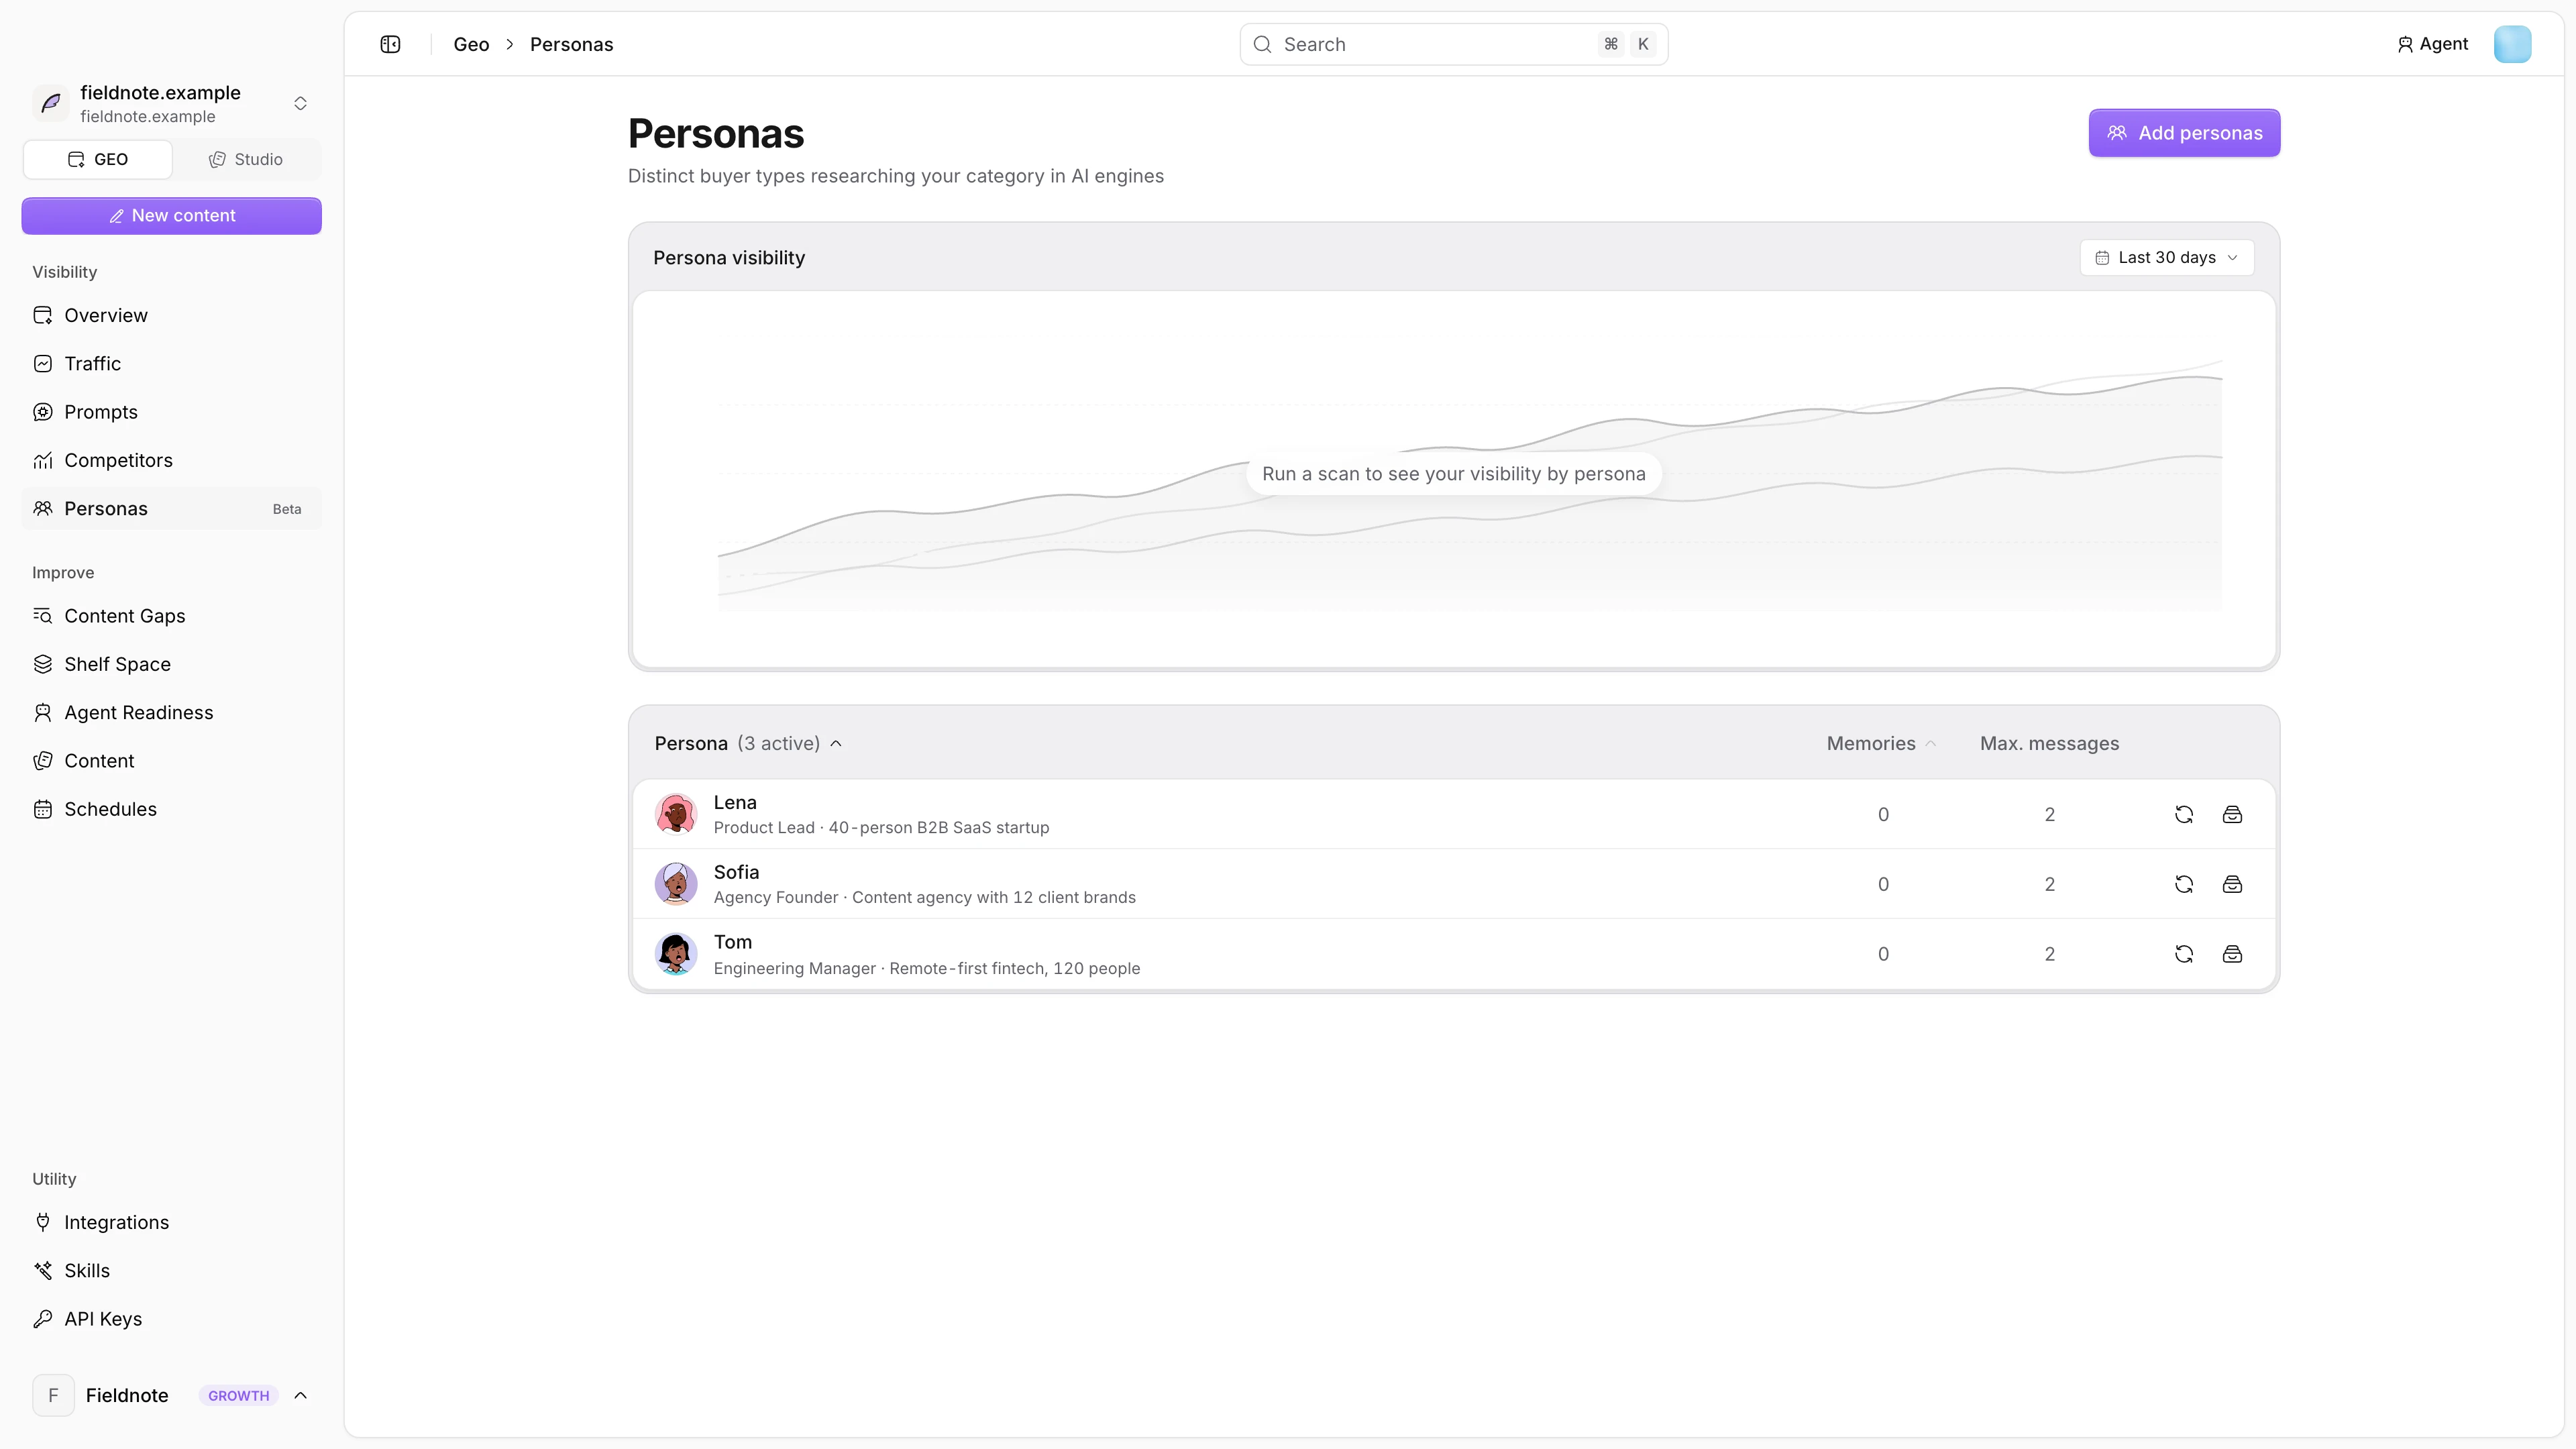The width and height of the screenshot is (2576, 1449).
Task: Click refresh icon in Sofia row
Action: 2184,884
